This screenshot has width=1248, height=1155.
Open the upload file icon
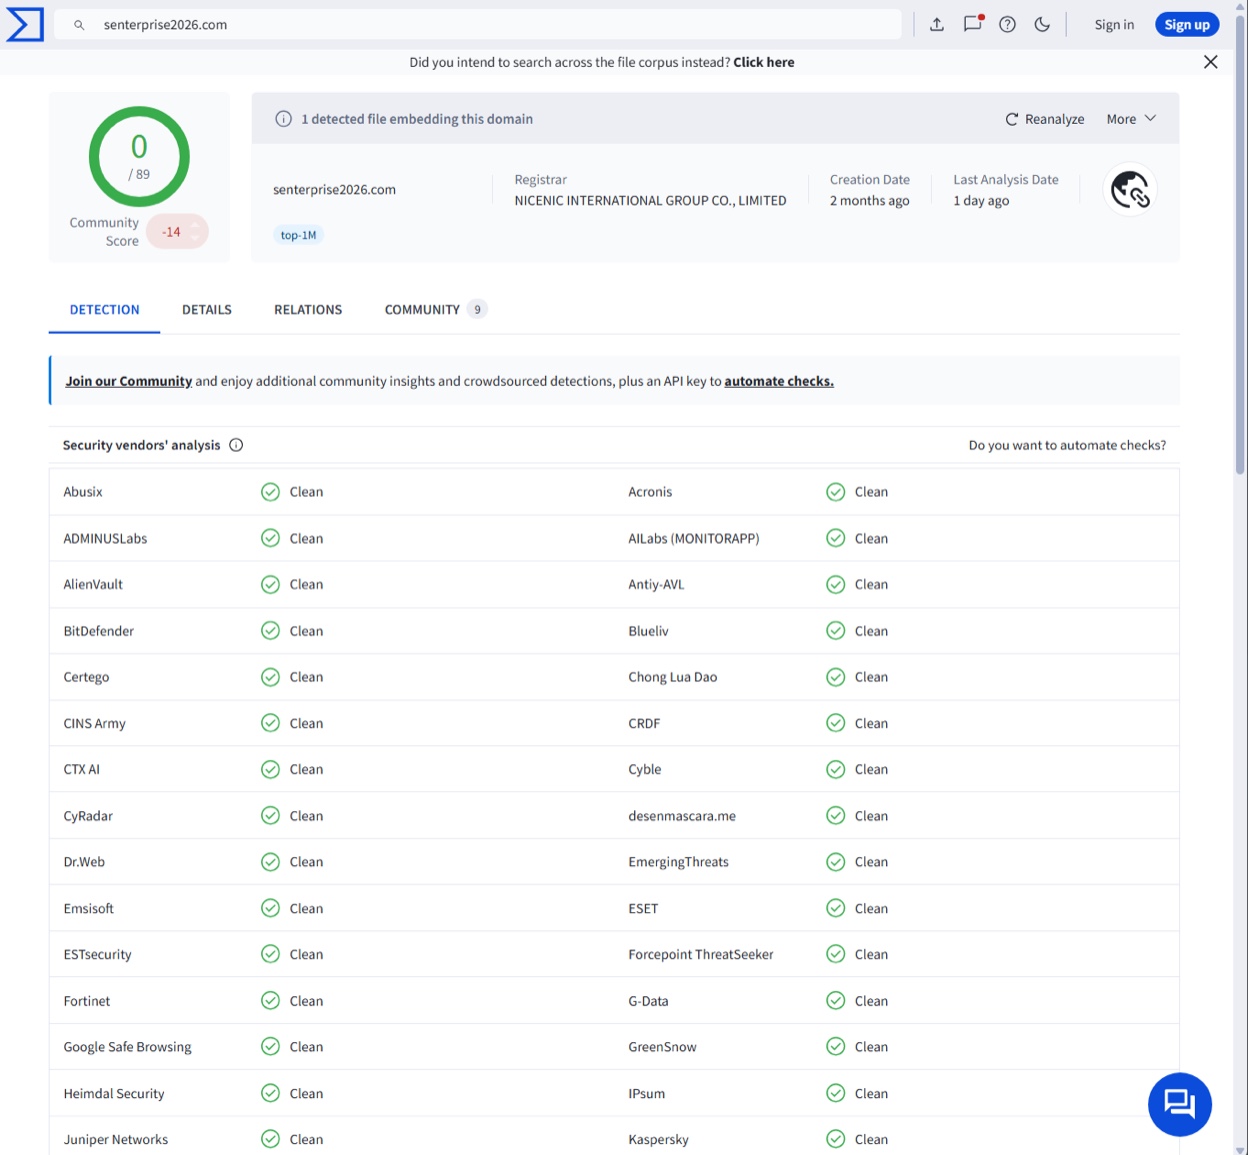click(x=937, y=24)
